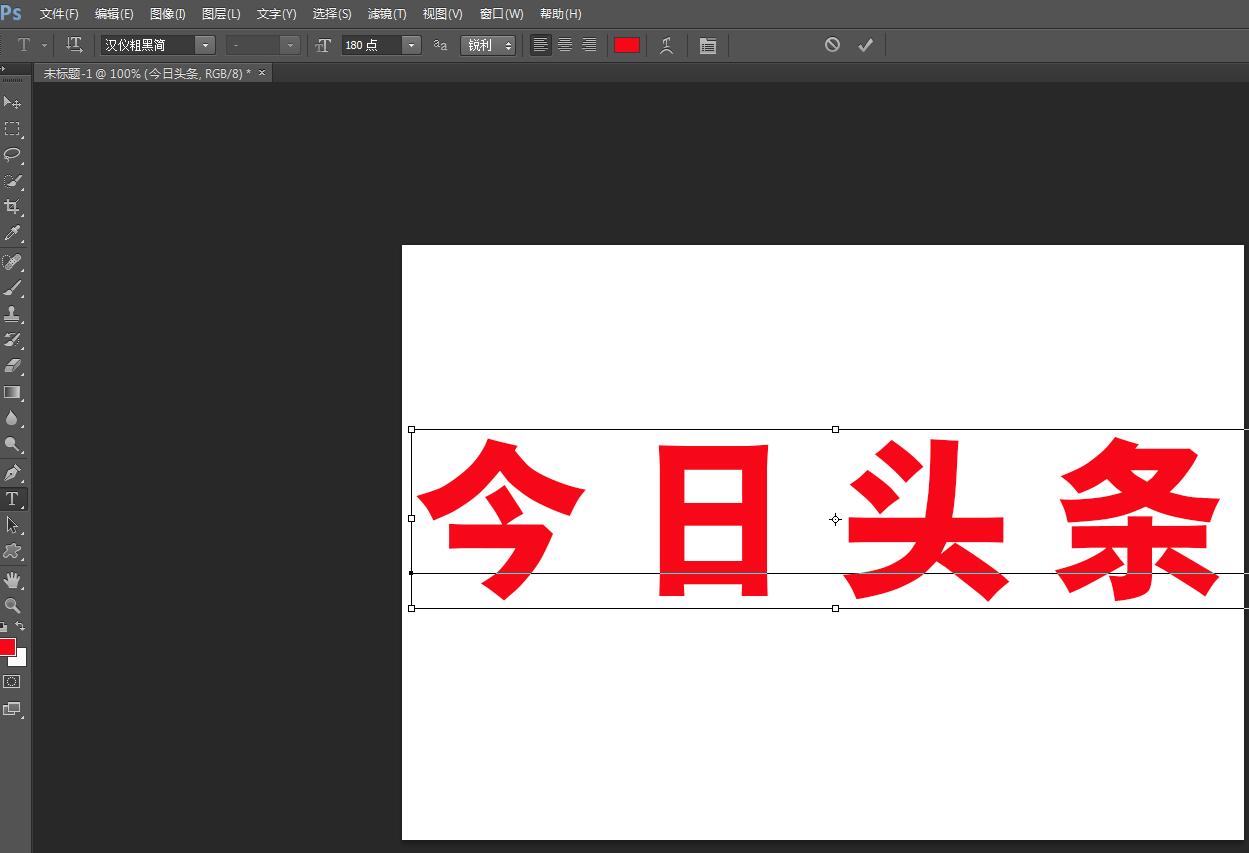This screenshot has height=853, width=1249.
Task: Select the History Brush tool
Action: click(x=12, y=340)
